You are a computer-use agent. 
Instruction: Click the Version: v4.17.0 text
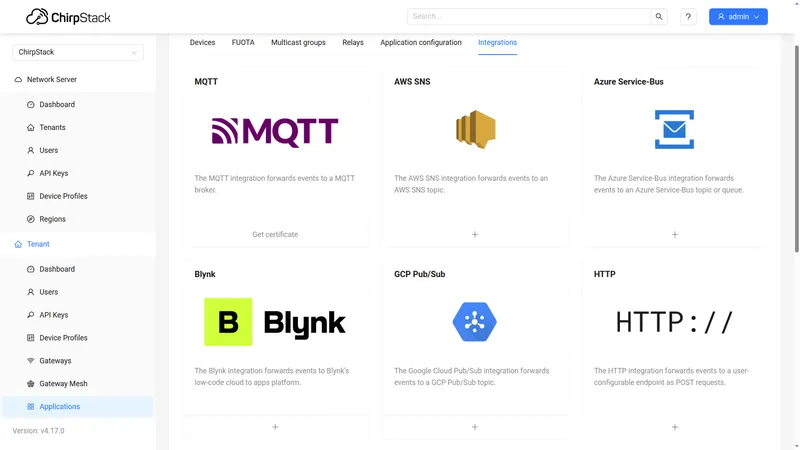click(38, 431)
